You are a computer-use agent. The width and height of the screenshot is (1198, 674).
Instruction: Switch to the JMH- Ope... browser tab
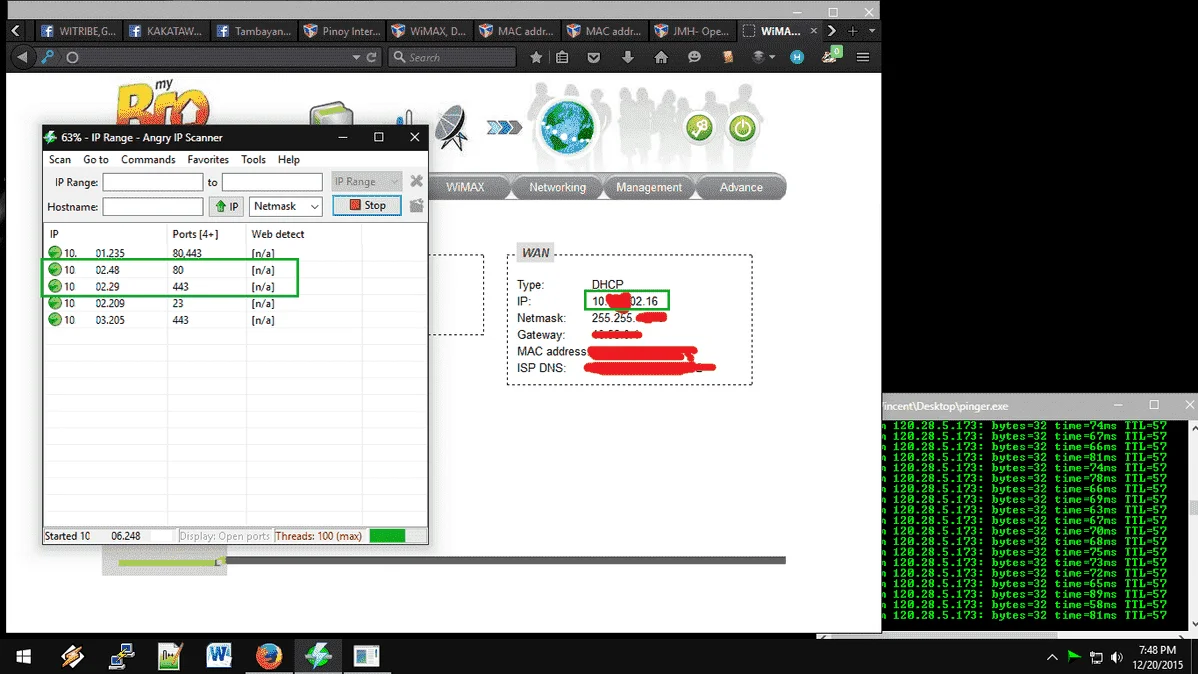692,31
